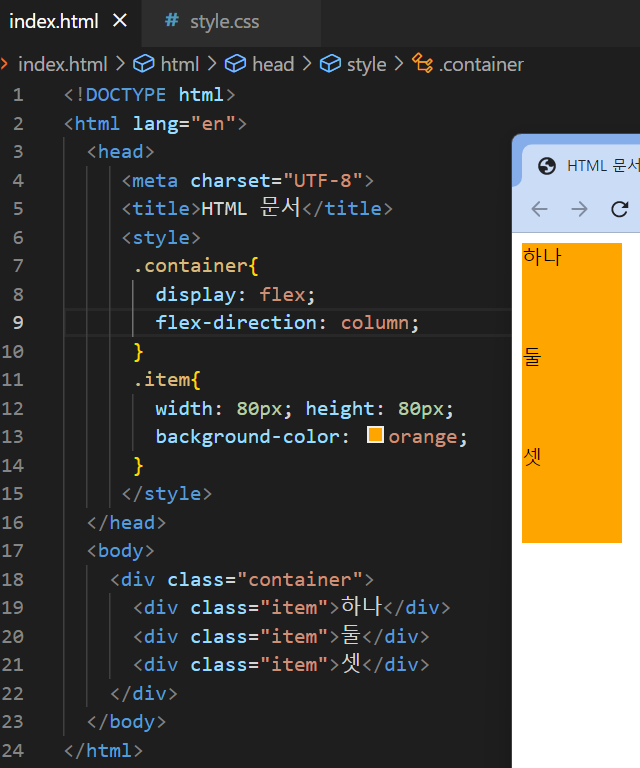Open the orange color picker swatch
This screenshot has width=640, height=768.
pyautogui.click(x=375, y=434)
